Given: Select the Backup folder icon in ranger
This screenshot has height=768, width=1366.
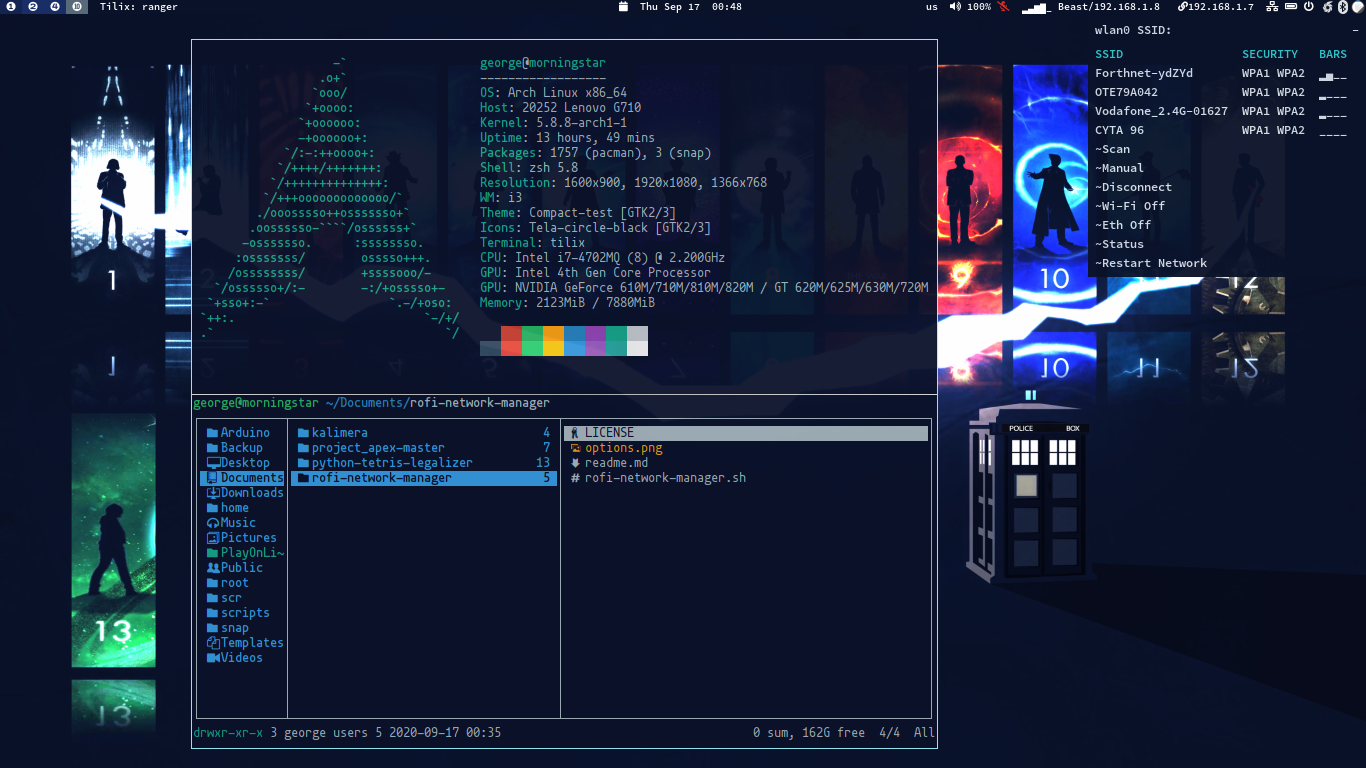Looking at the screenshot, I should [x=212, y=448].
